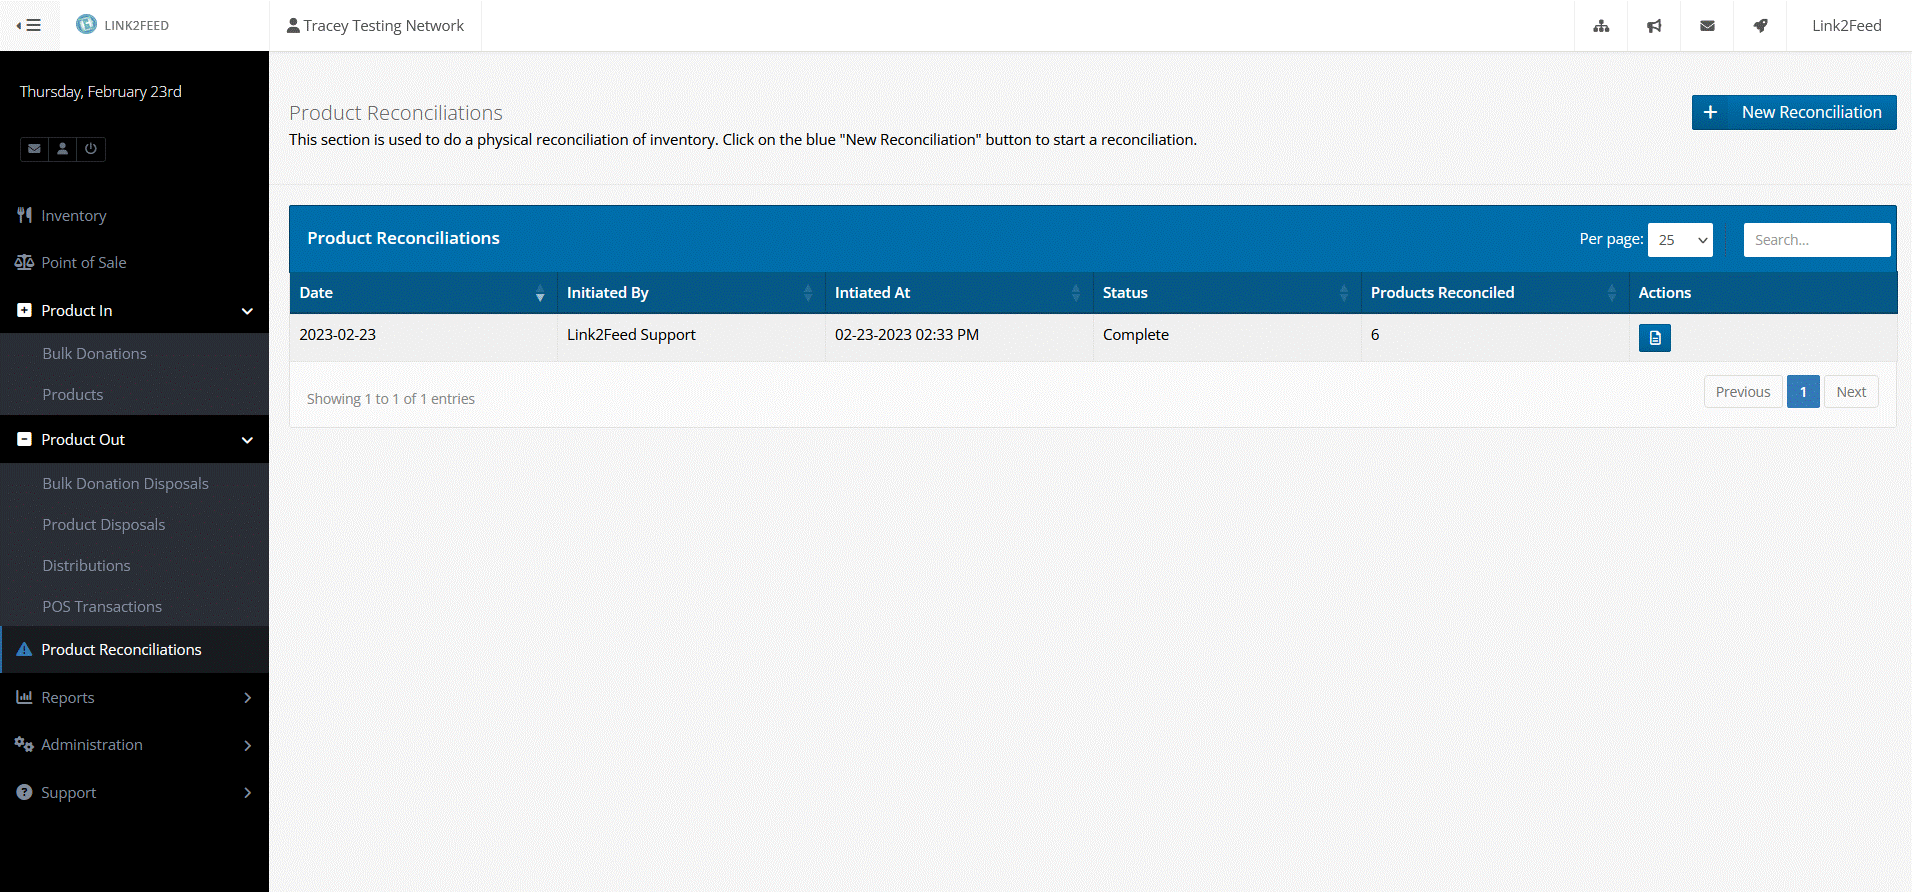Image resolution: width=1912 pixels, height=892 pixels.
Task: Expand the Reports menu
Action: (134, 697)
